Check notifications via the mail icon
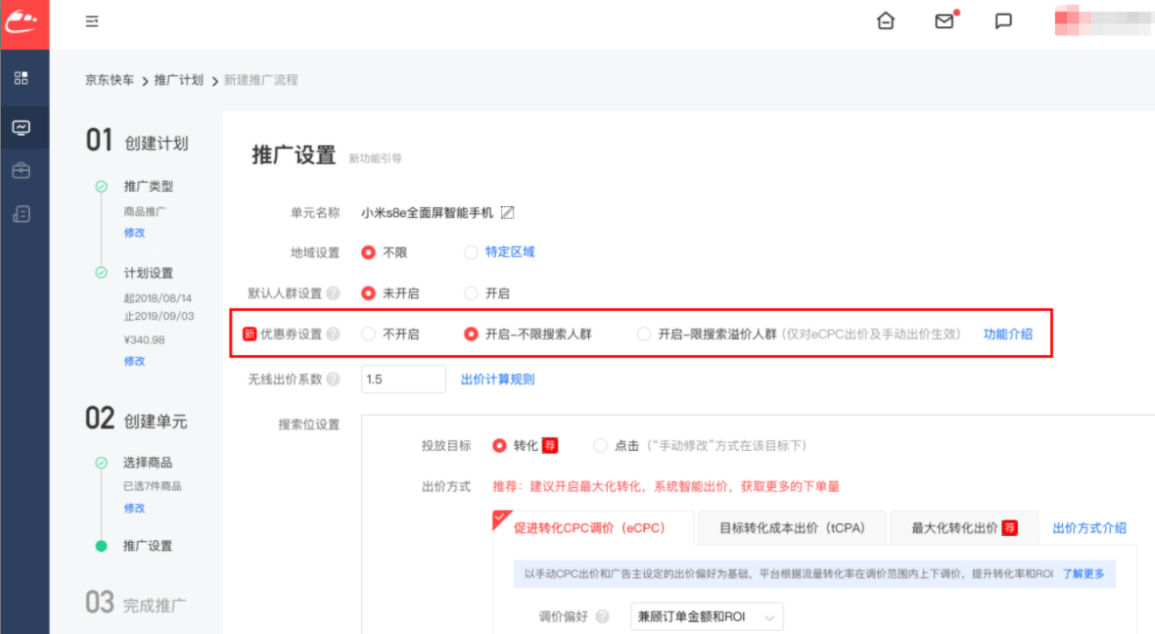1155x634 pixels. coord(944,21)
